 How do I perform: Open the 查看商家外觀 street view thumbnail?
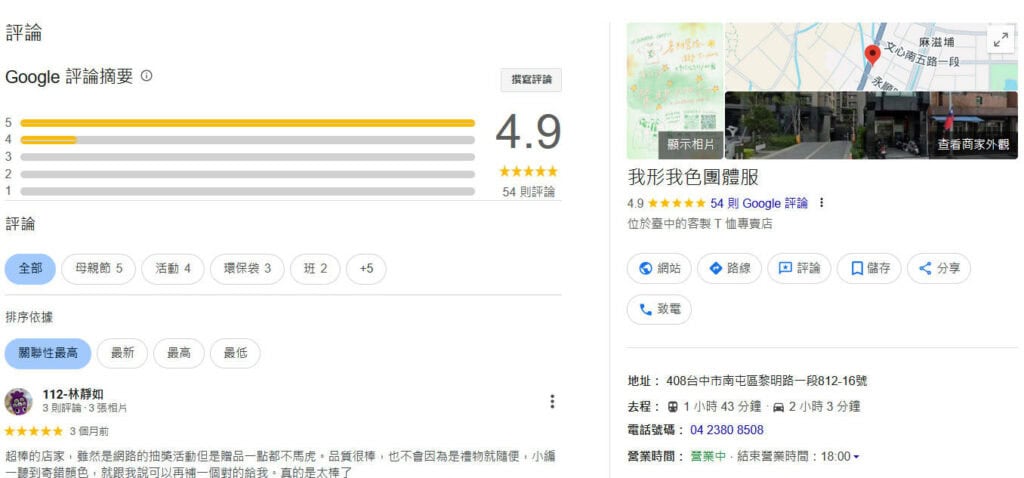click(x=871, y=125)
